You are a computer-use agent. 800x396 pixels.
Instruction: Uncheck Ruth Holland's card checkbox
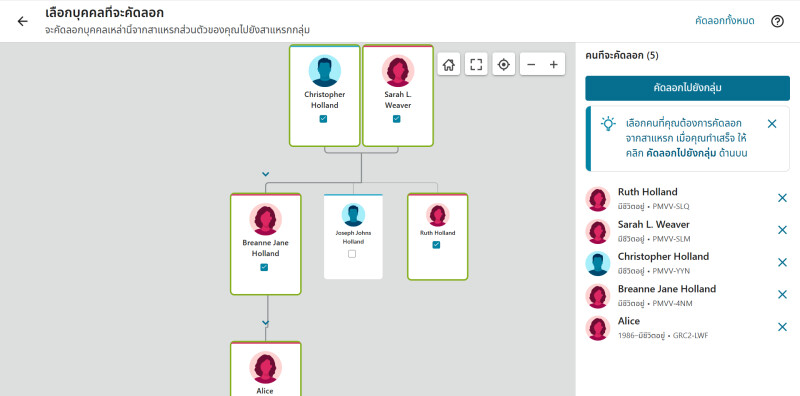pos(436,245)
